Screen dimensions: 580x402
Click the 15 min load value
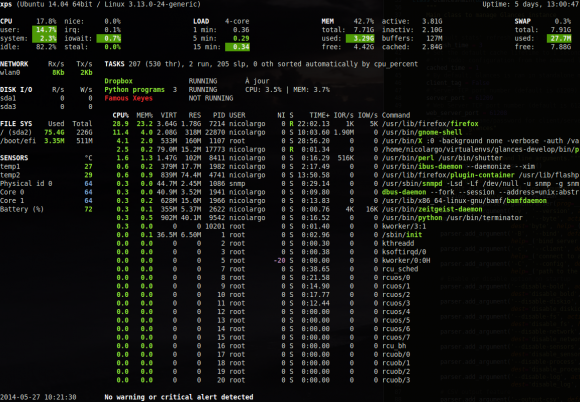tap(237, 47)
